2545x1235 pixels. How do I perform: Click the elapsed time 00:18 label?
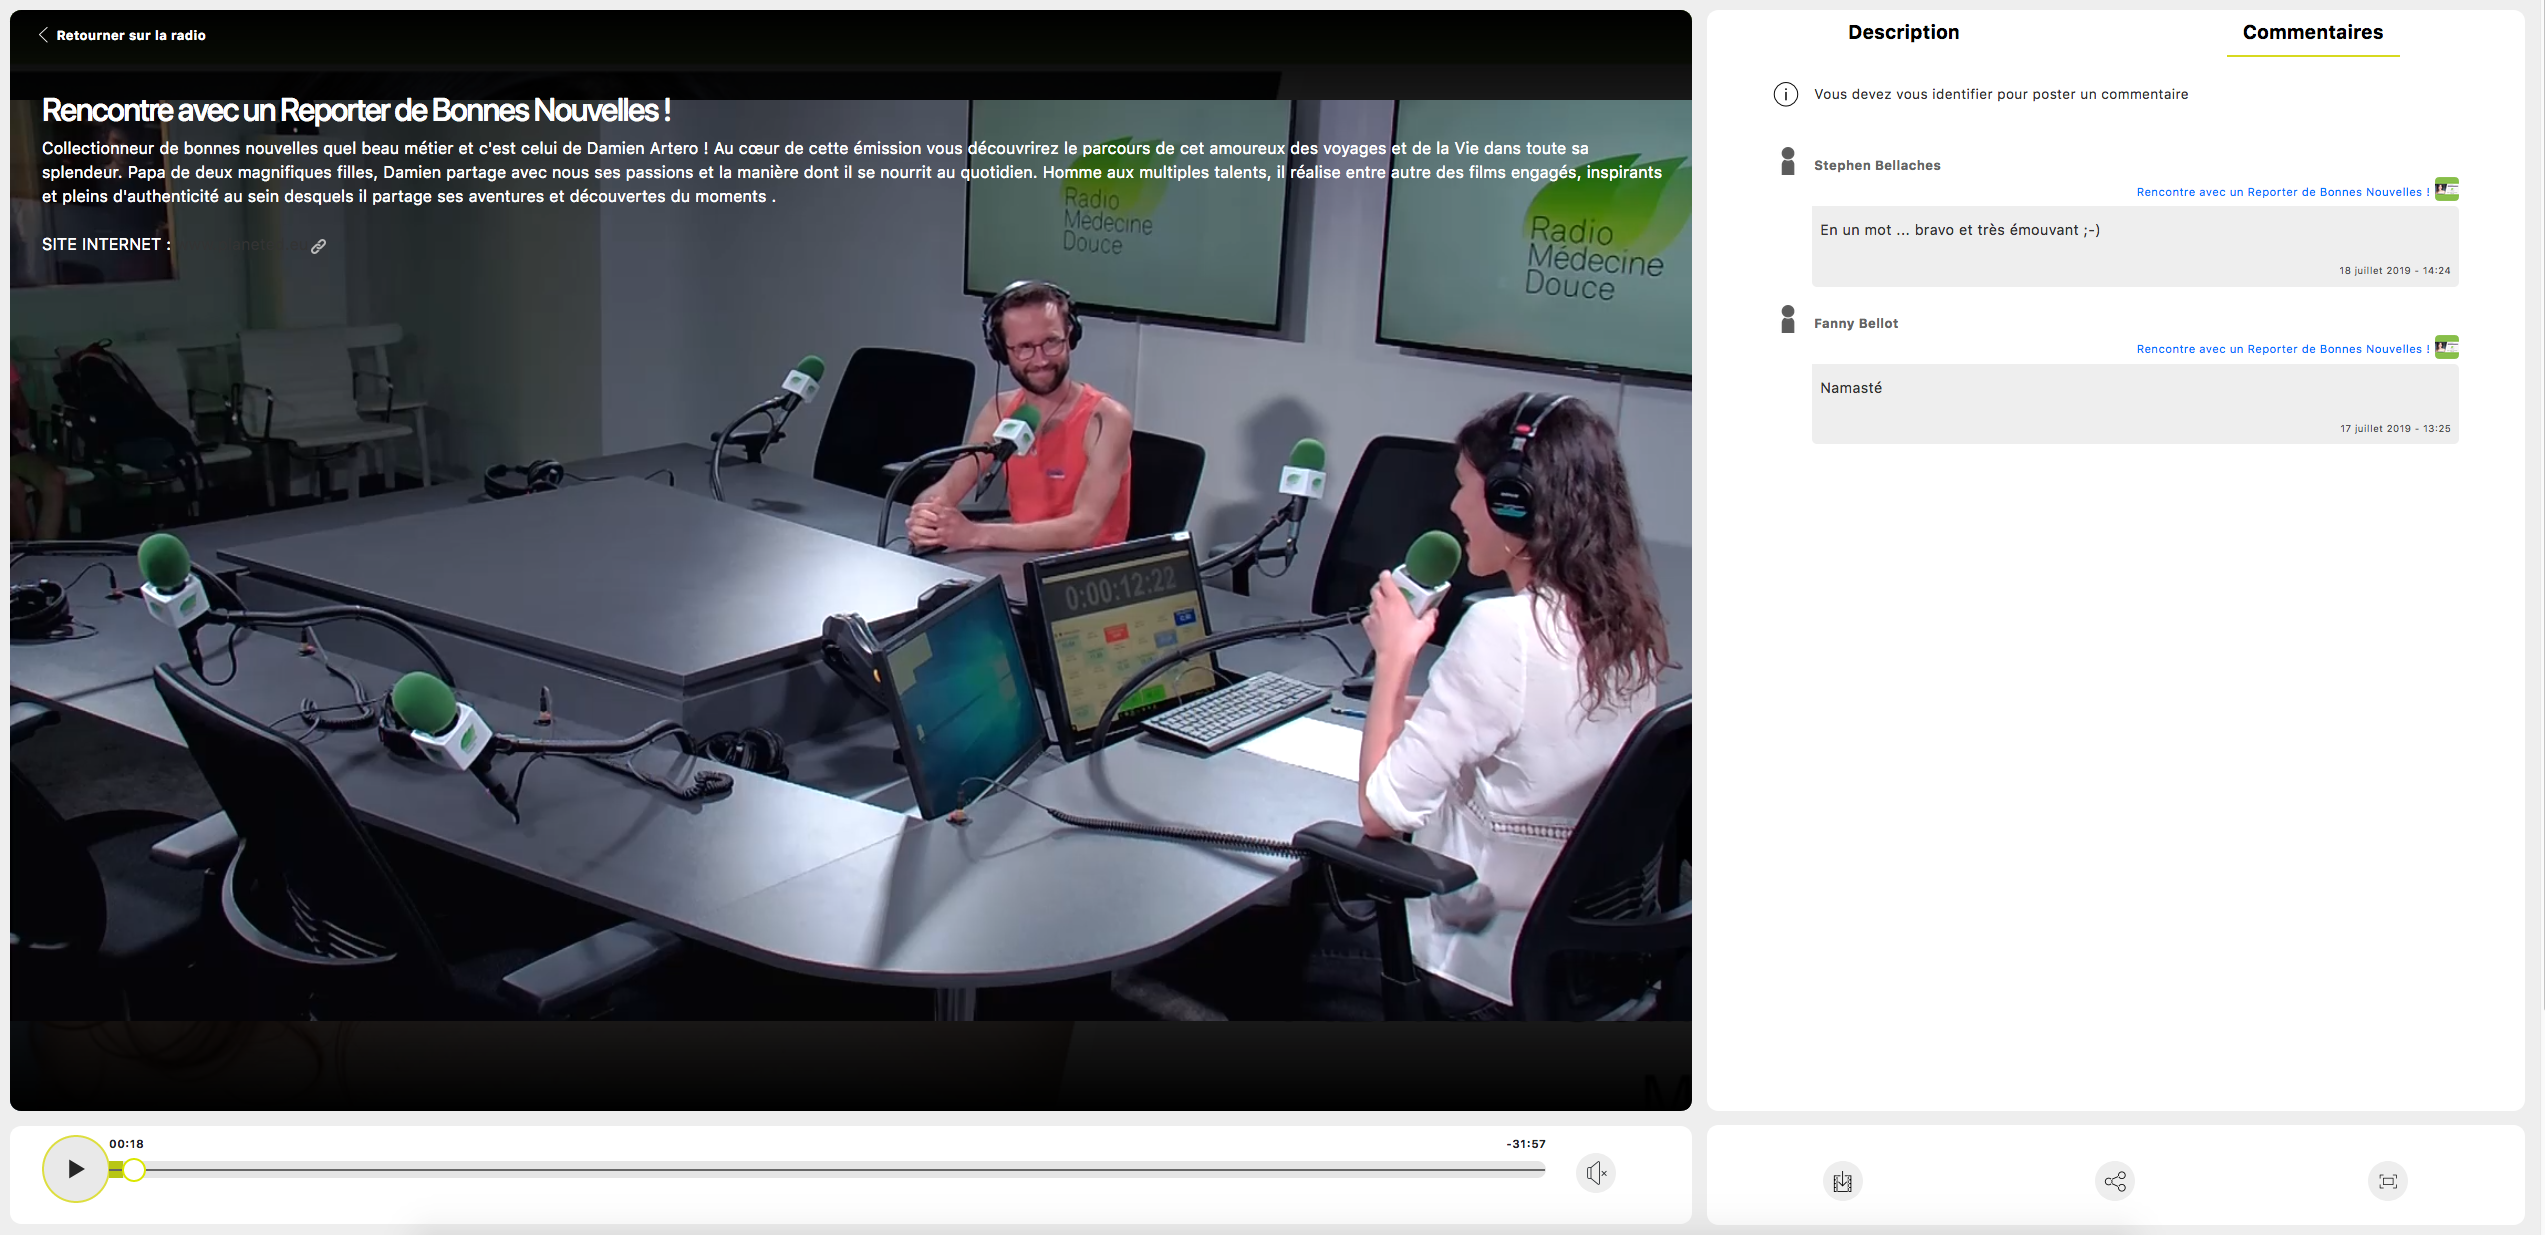pos(126,1144)
